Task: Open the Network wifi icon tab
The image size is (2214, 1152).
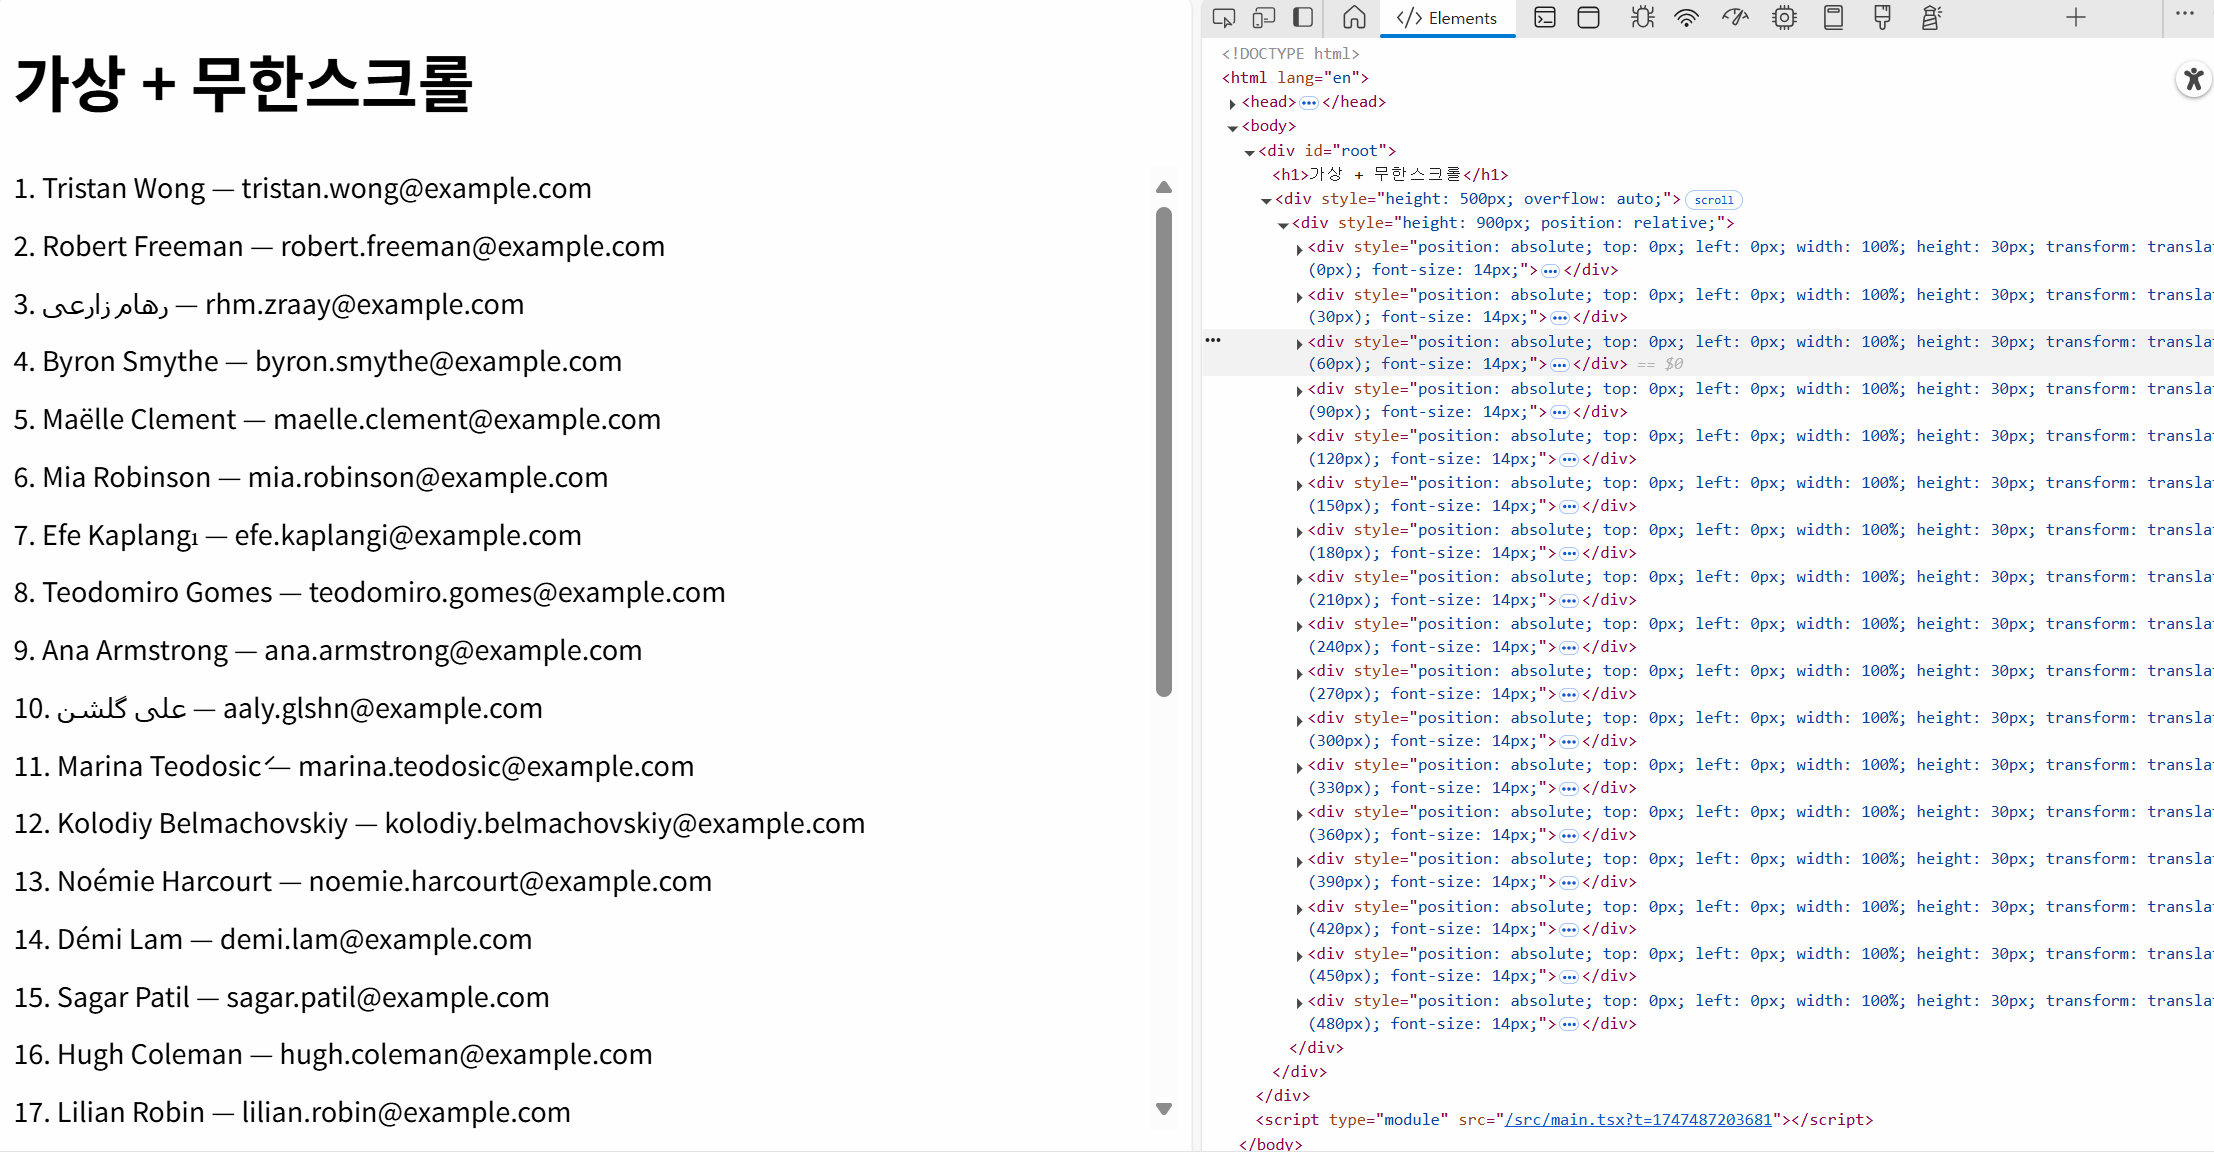Action: [x=1687, y=17]
